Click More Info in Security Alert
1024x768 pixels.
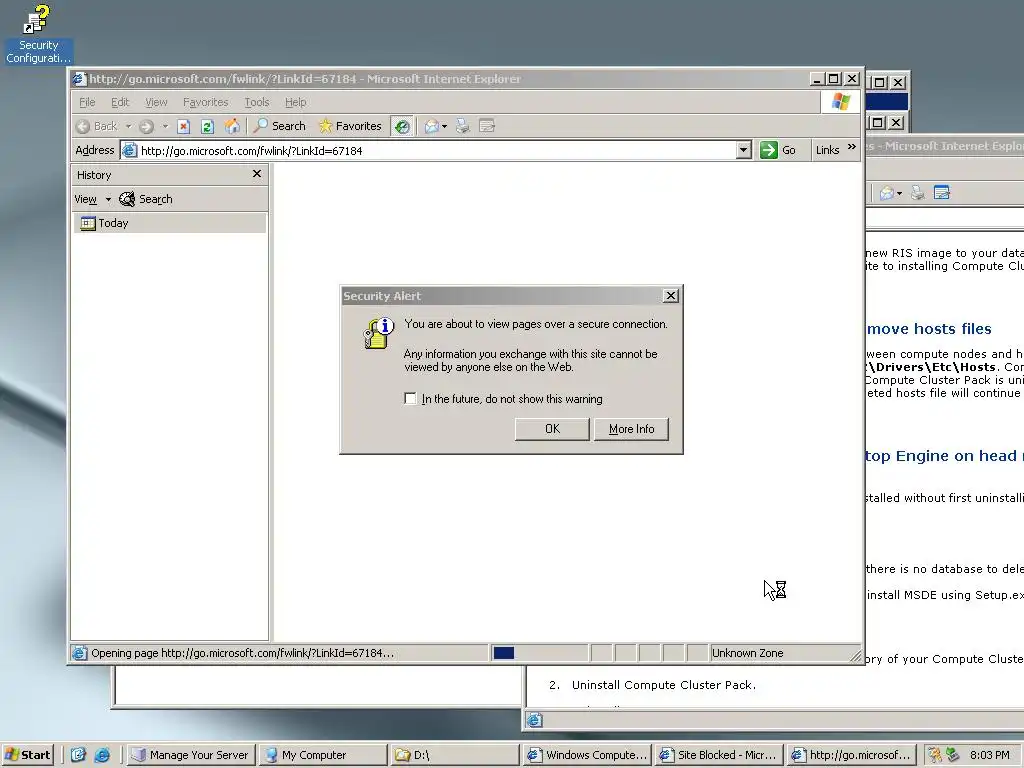[x=632, y=429]
